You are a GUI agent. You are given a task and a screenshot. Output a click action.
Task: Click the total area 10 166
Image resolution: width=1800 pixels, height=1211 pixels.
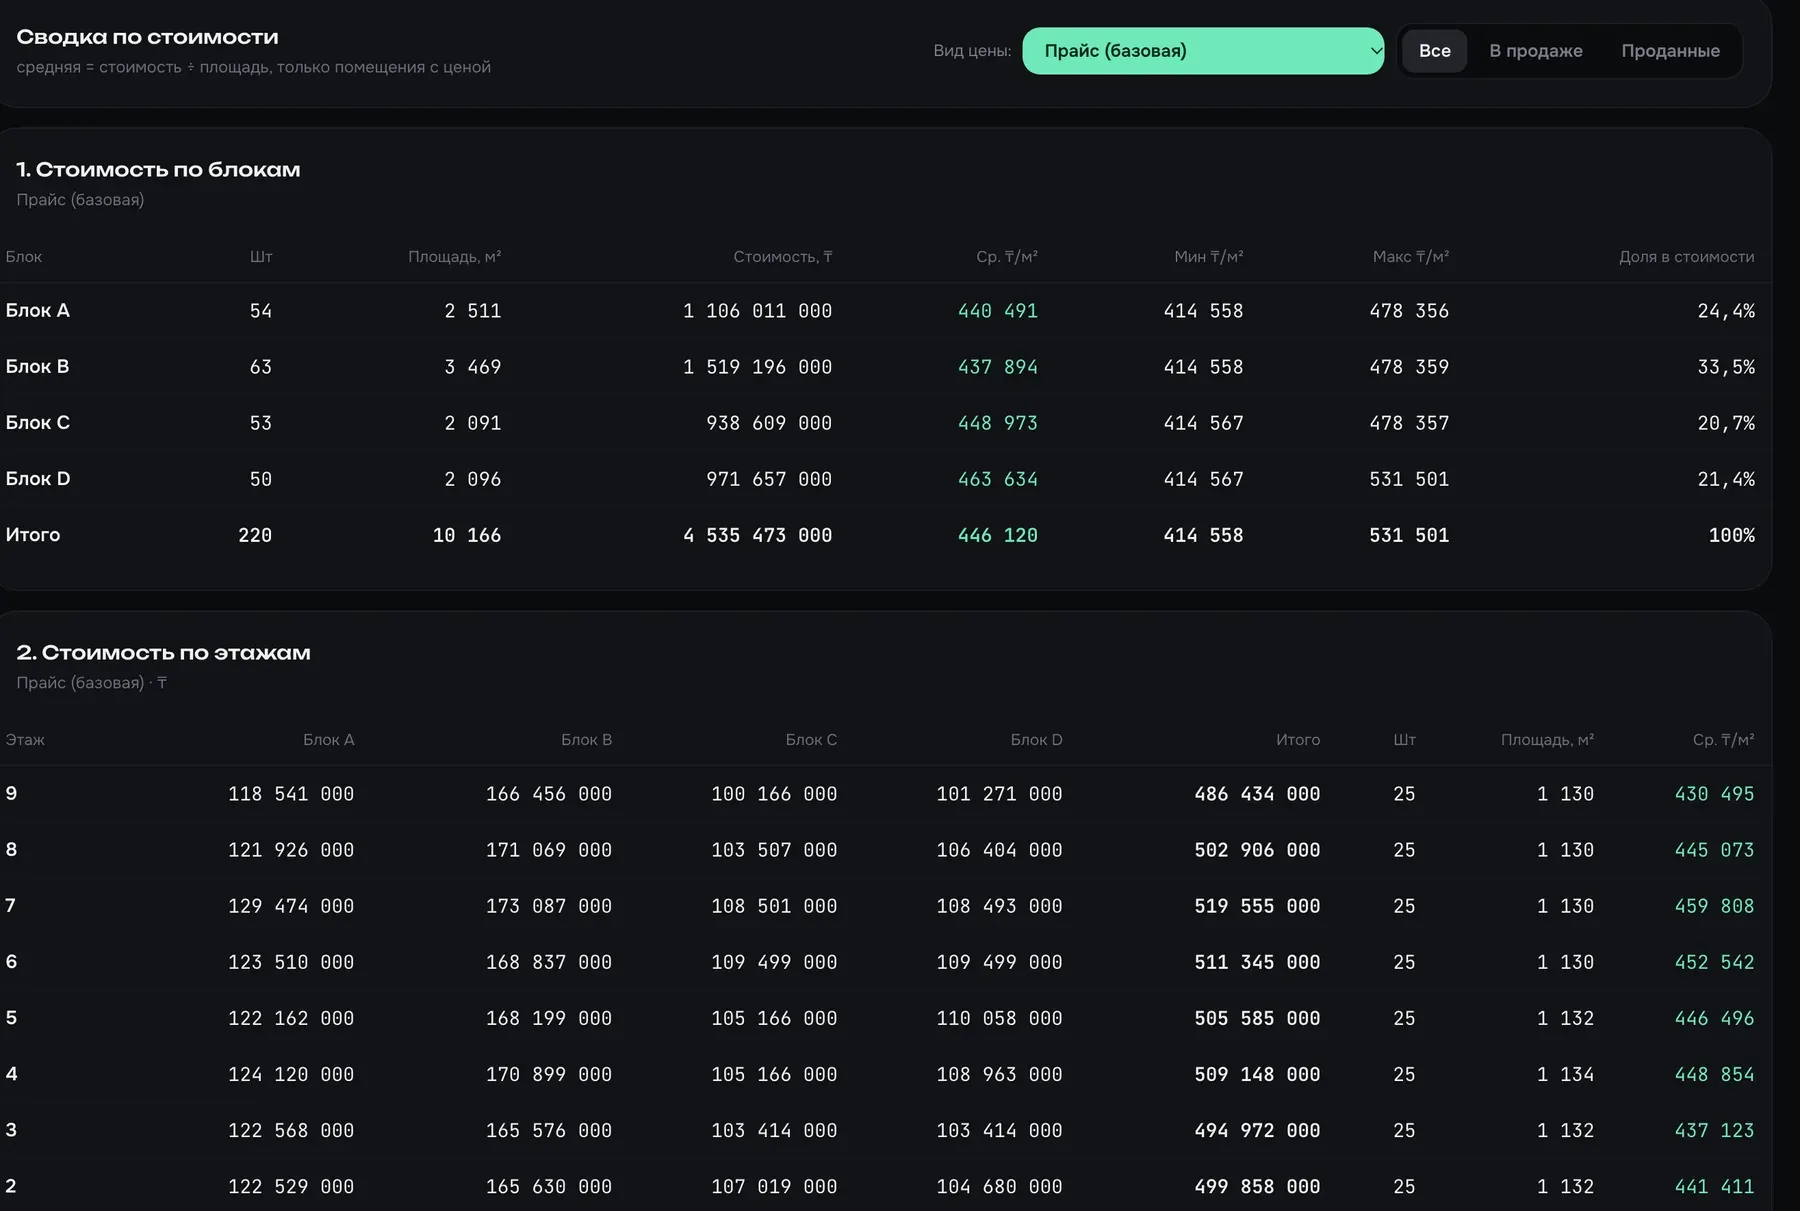point(467,535)
